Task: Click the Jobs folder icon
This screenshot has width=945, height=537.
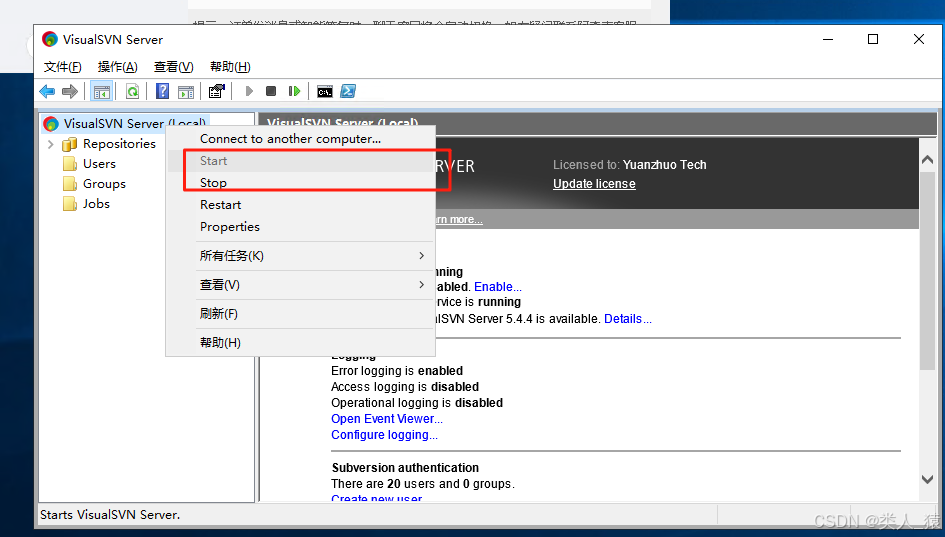Action: pos(70,204)
